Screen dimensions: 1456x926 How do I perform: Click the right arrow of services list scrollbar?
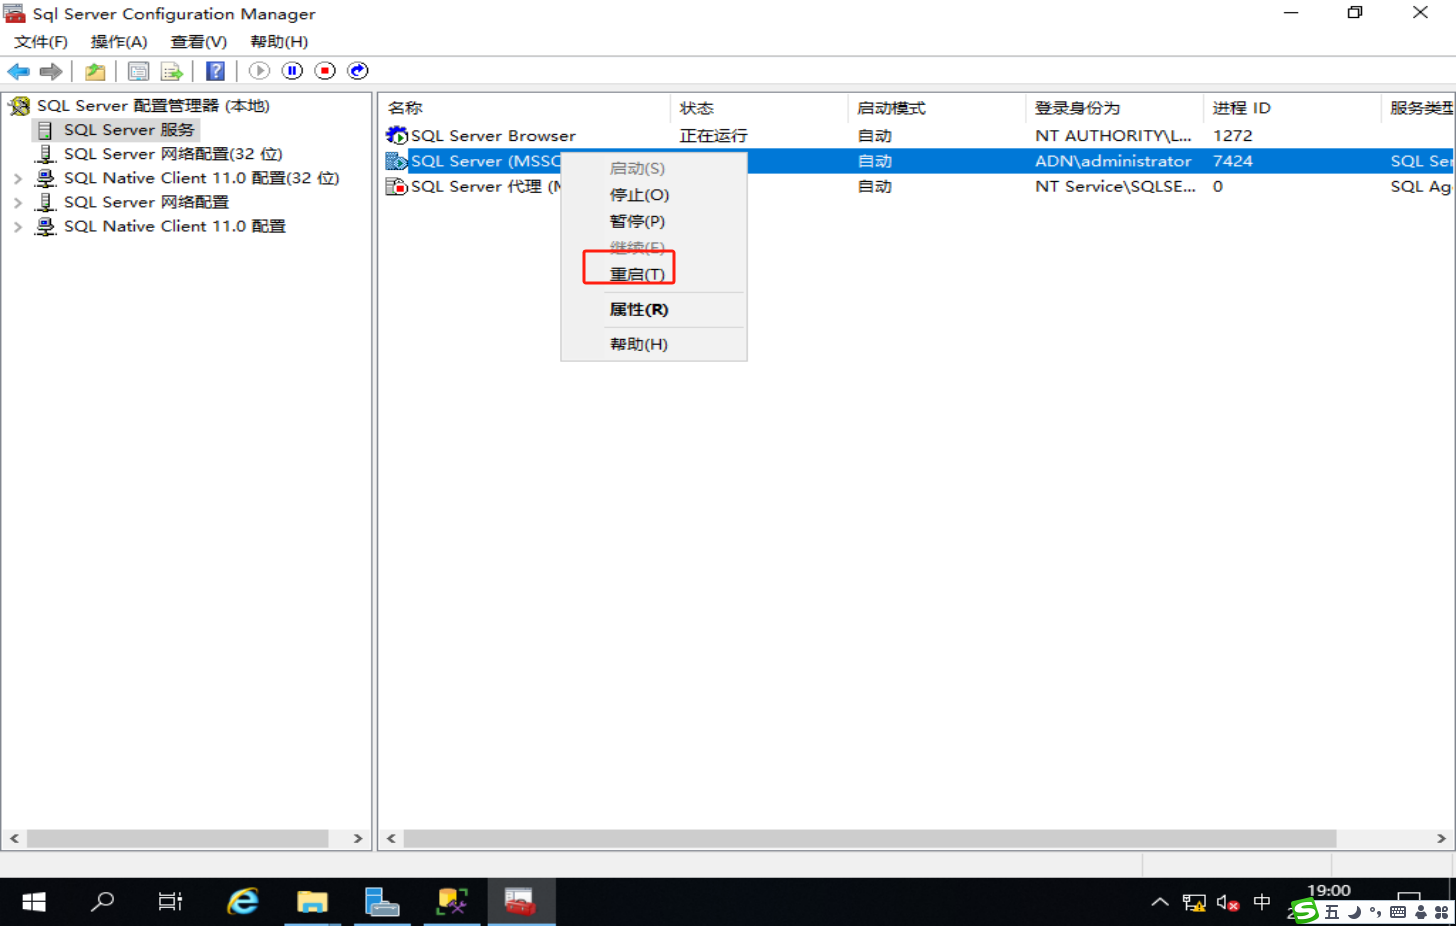1441,839
